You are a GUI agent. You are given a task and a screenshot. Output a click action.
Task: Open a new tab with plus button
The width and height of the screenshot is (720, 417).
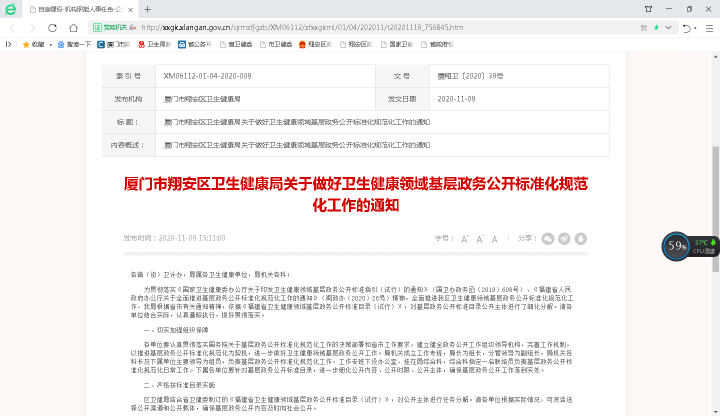point(147,9)
